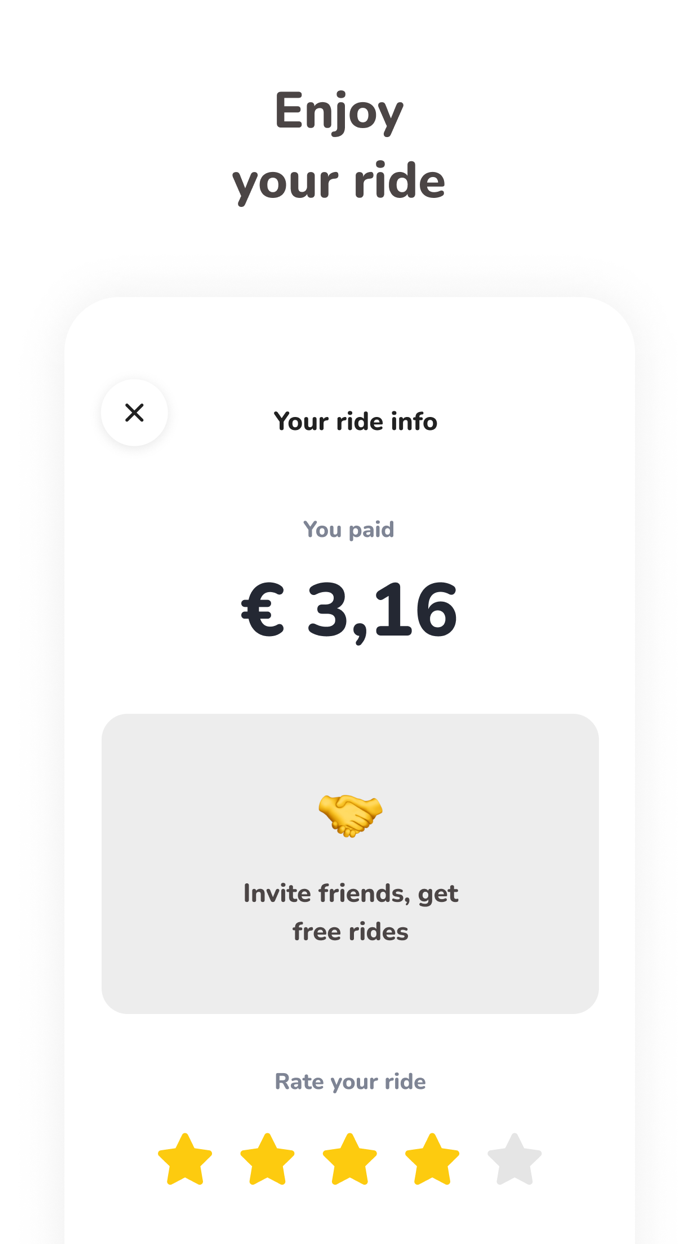Click the middle star to set rating
The image size is (700, 1244).
349,1158
